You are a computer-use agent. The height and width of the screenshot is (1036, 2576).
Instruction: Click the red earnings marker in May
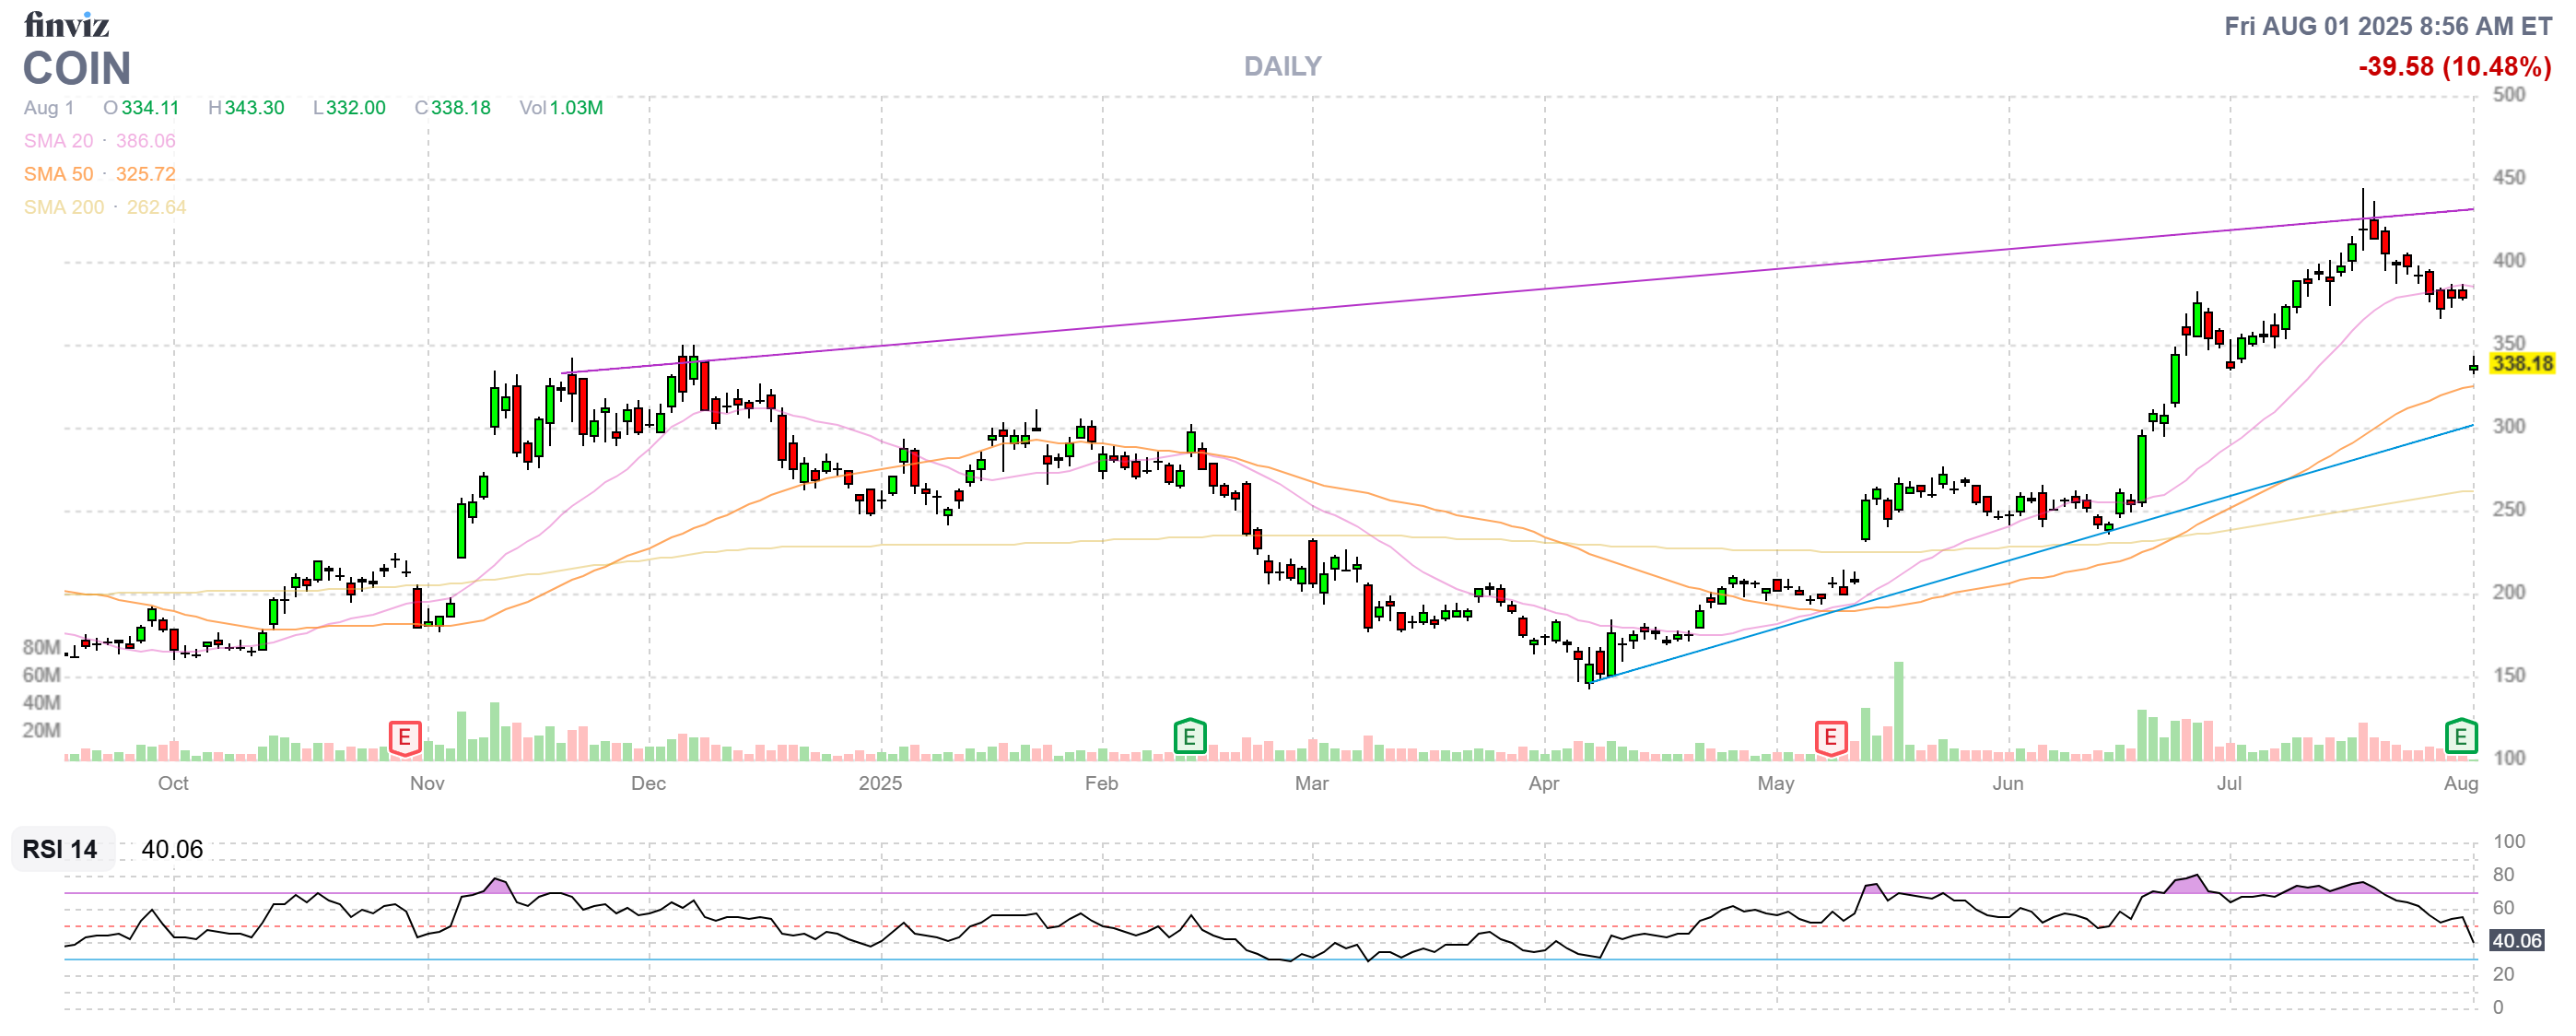pos(1830,738)
